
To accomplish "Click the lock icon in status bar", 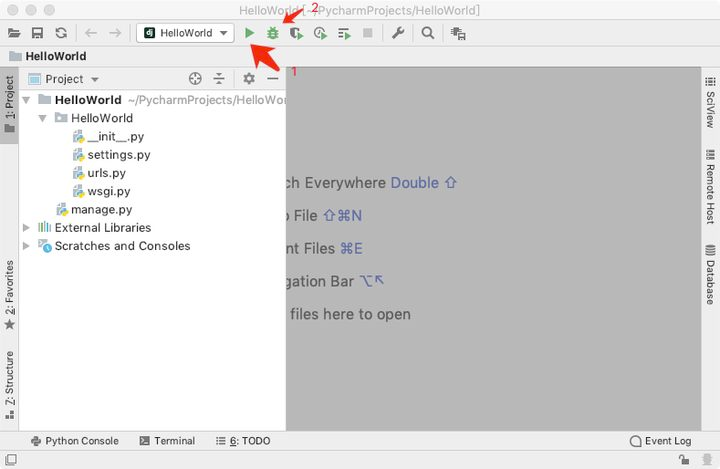I will [x=684, y=459].
